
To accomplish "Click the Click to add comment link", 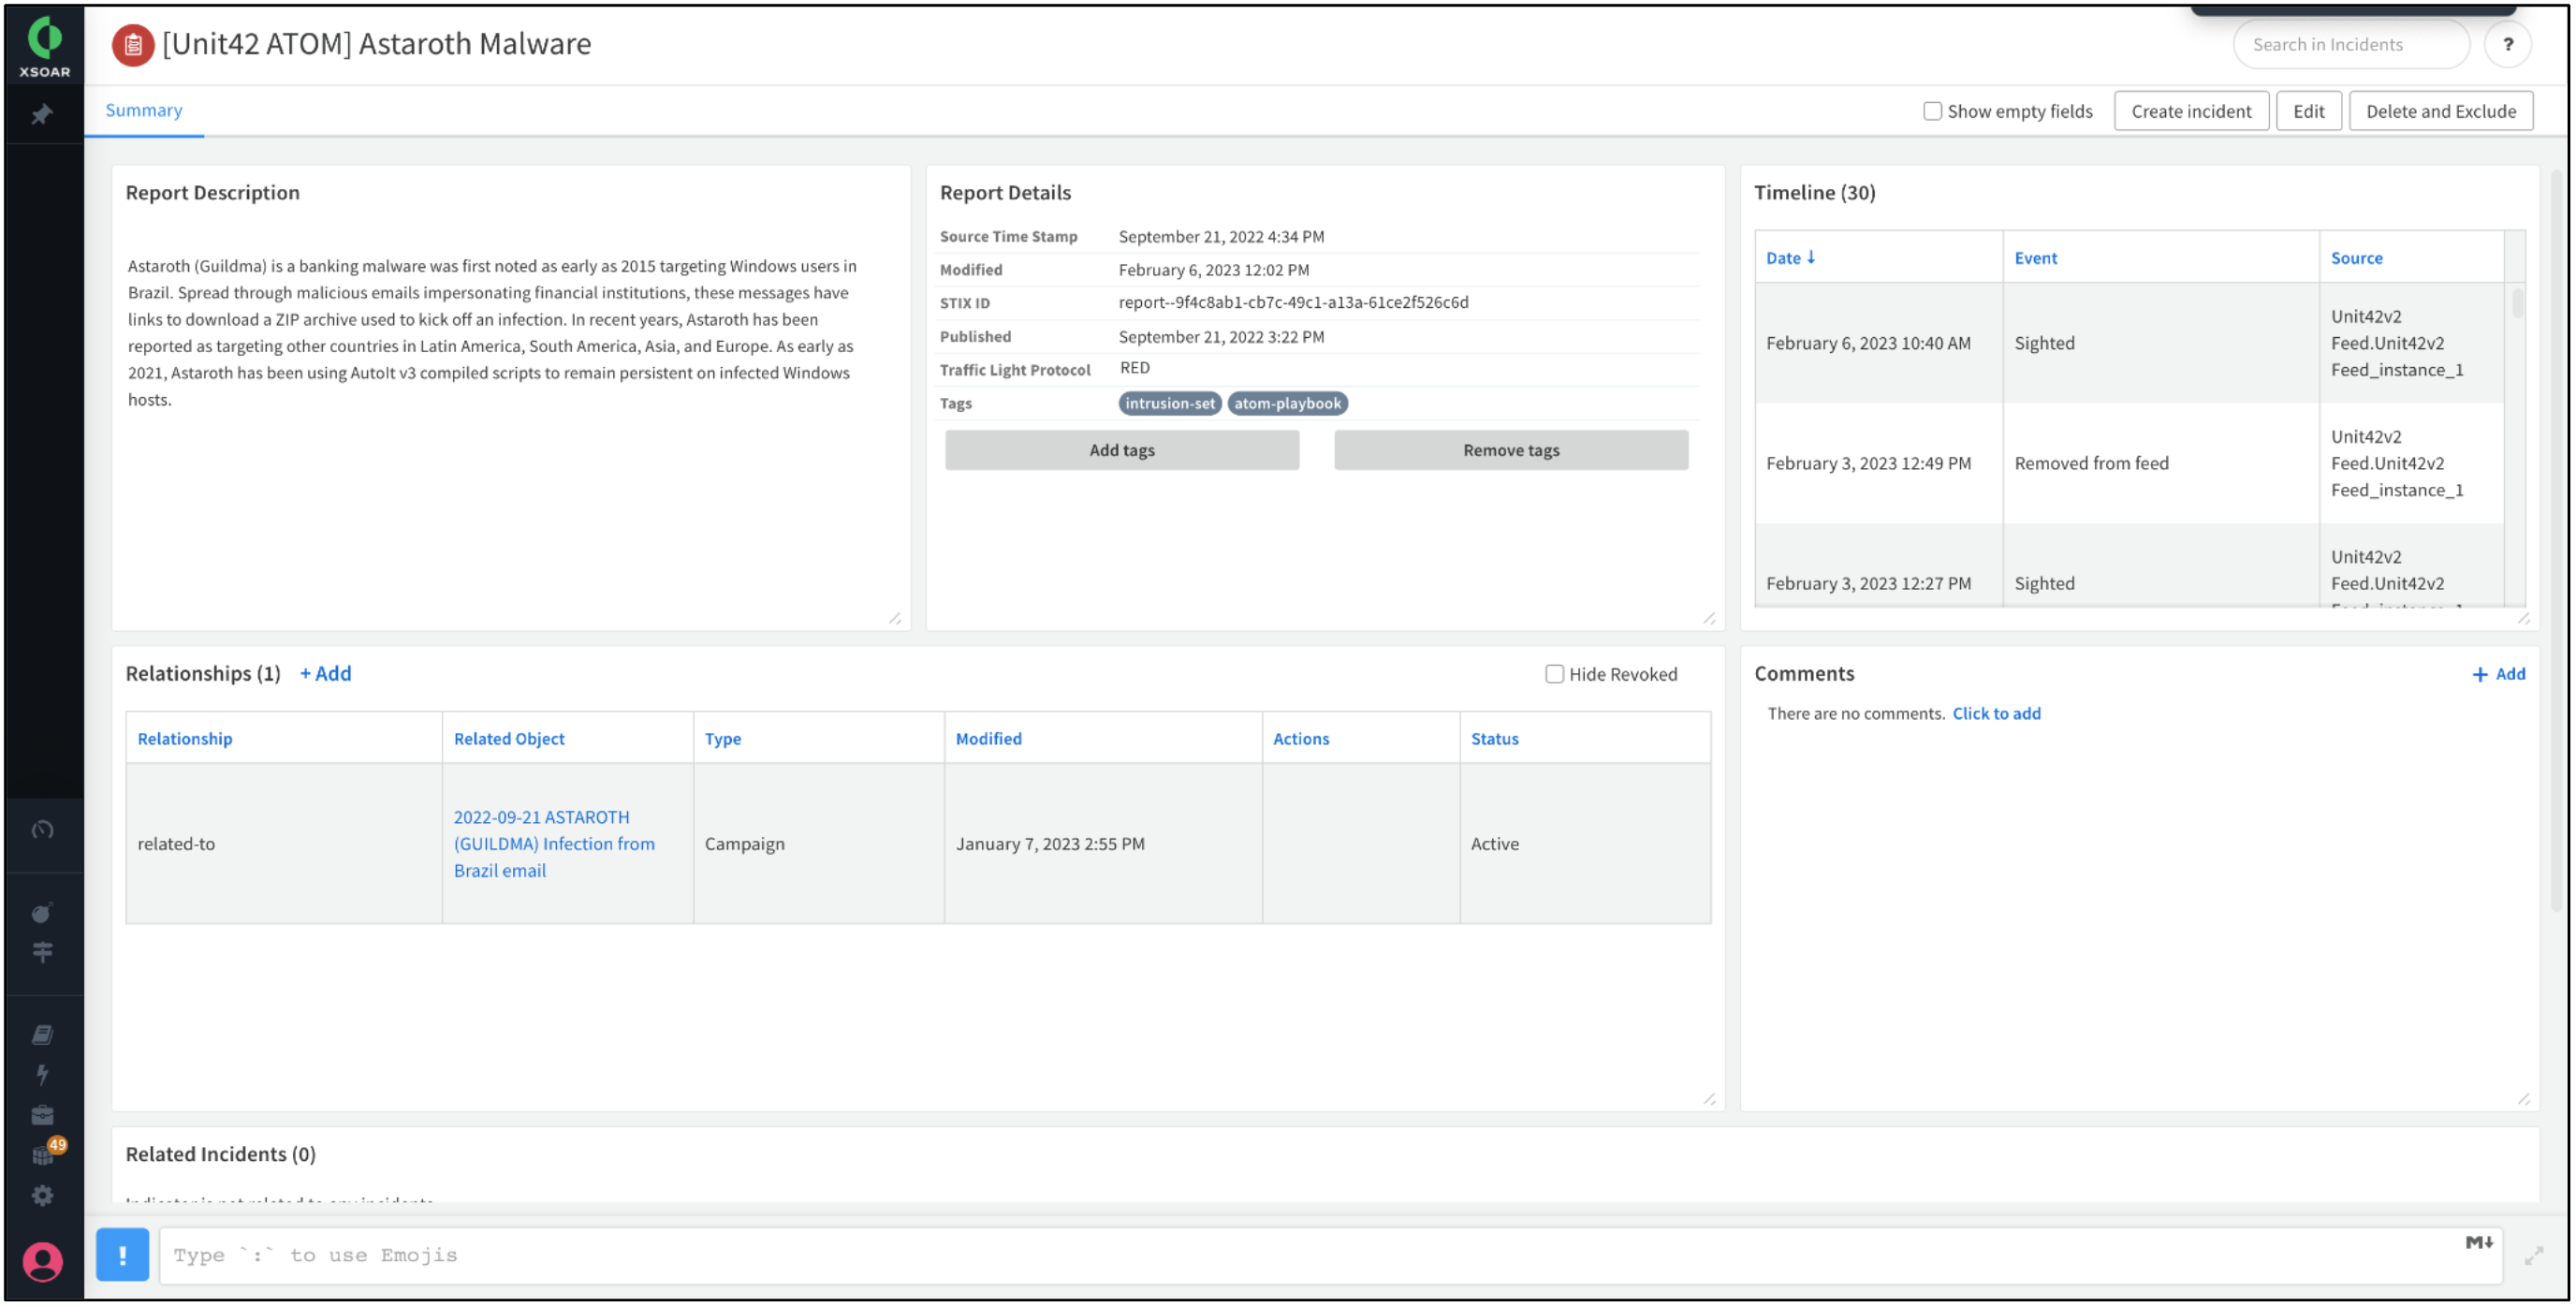I will click(1996, 713).
